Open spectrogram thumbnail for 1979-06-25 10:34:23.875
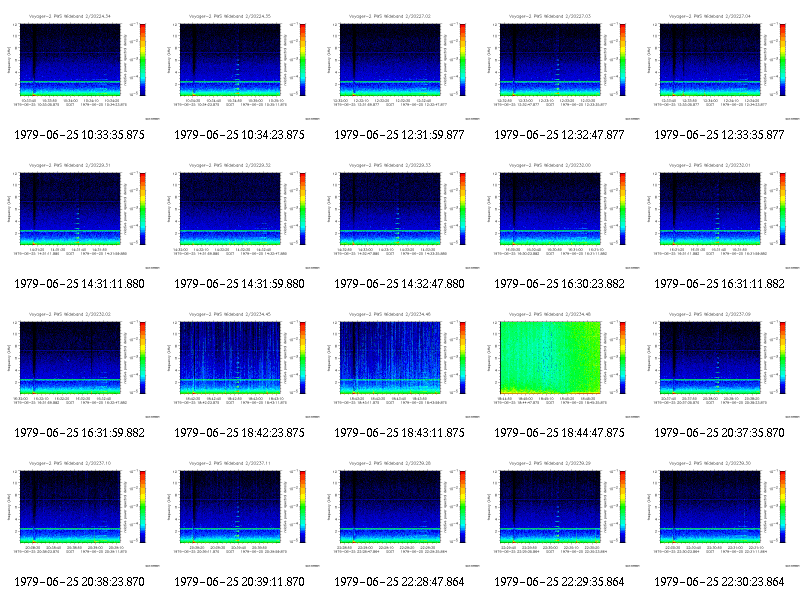800x596 pixels. [x=240, y=66]
